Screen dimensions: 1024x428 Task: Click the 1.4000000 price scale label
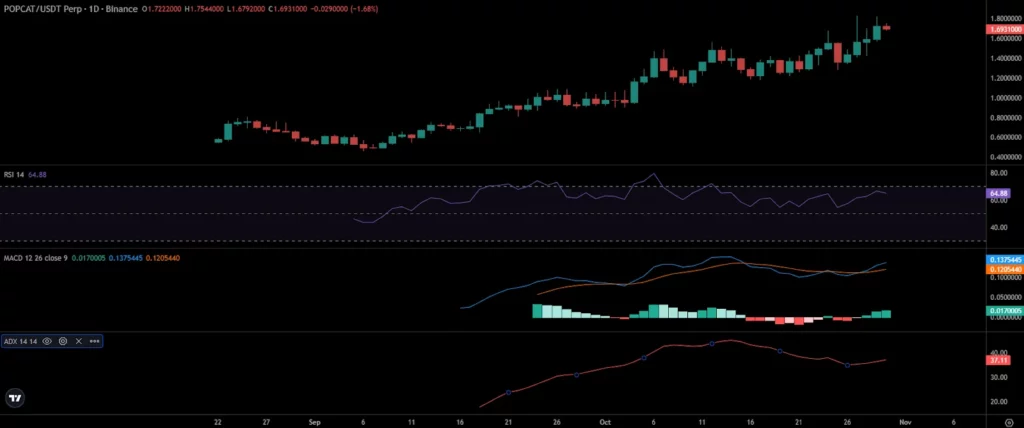click(1005, 58)
